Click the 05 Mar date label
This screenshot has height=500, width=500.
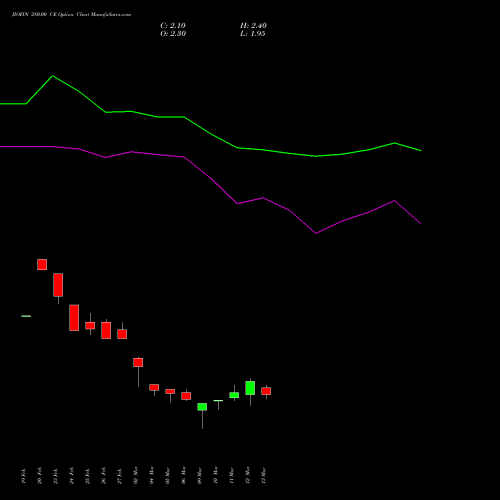(x=167, y=475)
